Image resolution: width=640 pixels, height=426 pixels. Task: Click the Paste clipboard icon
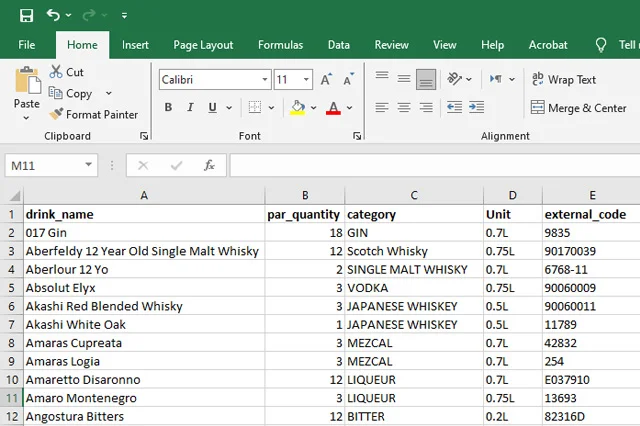point(27,81)
